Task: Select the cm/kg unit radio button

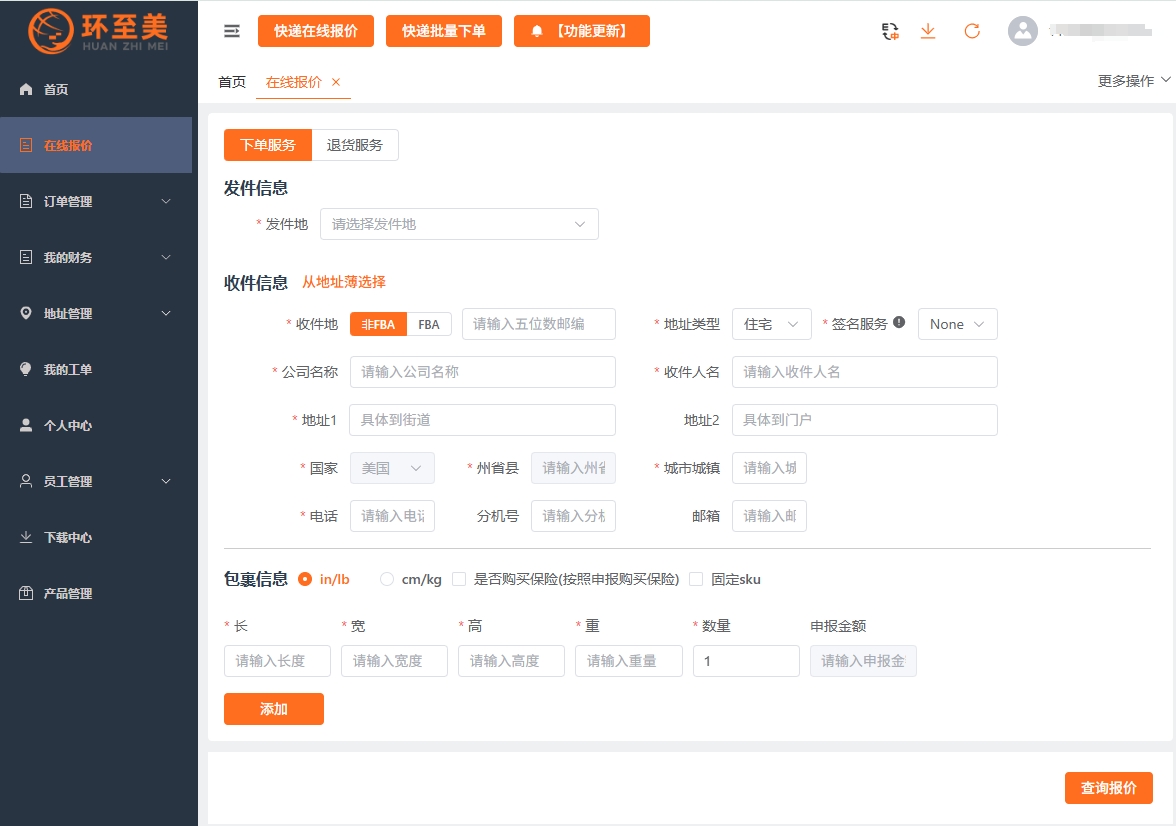Action: (x=387, y=579)
